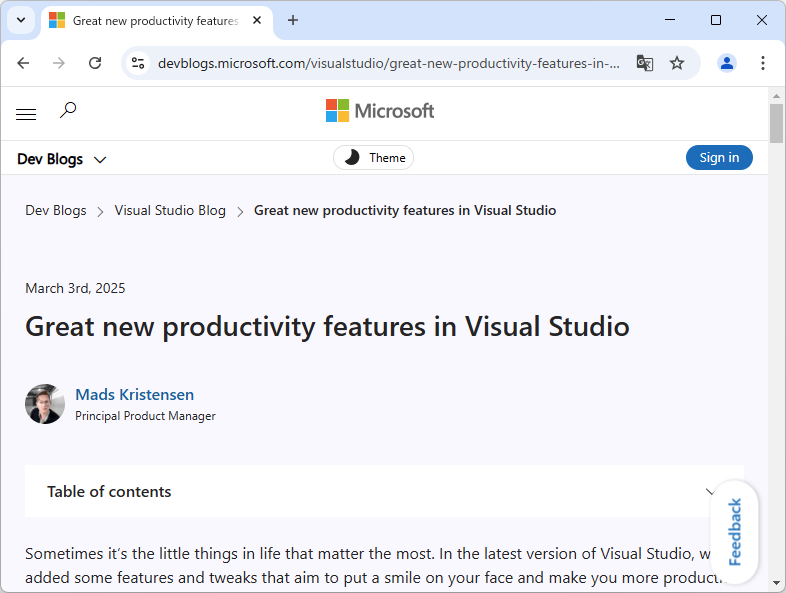Open Mads Kristensen's avatar photo
786x593 pixels.
tap(45, 404)
